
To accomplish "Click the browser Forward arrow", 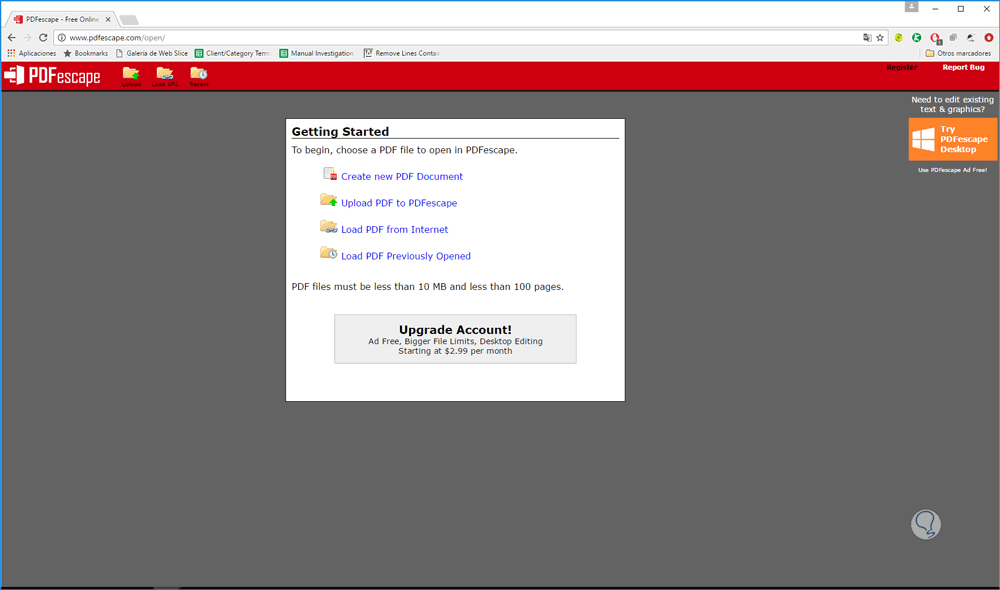I will coord(27,38).
